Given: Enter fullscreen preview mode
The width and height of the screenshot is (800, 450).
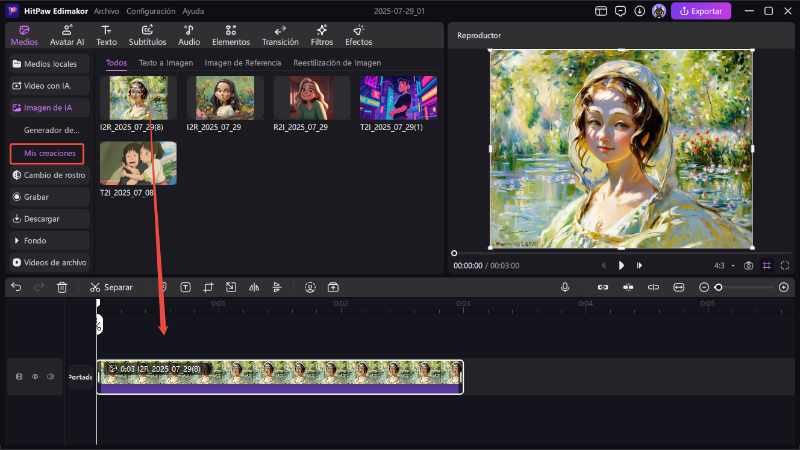Looking at the screenshot, I should 785,265.
